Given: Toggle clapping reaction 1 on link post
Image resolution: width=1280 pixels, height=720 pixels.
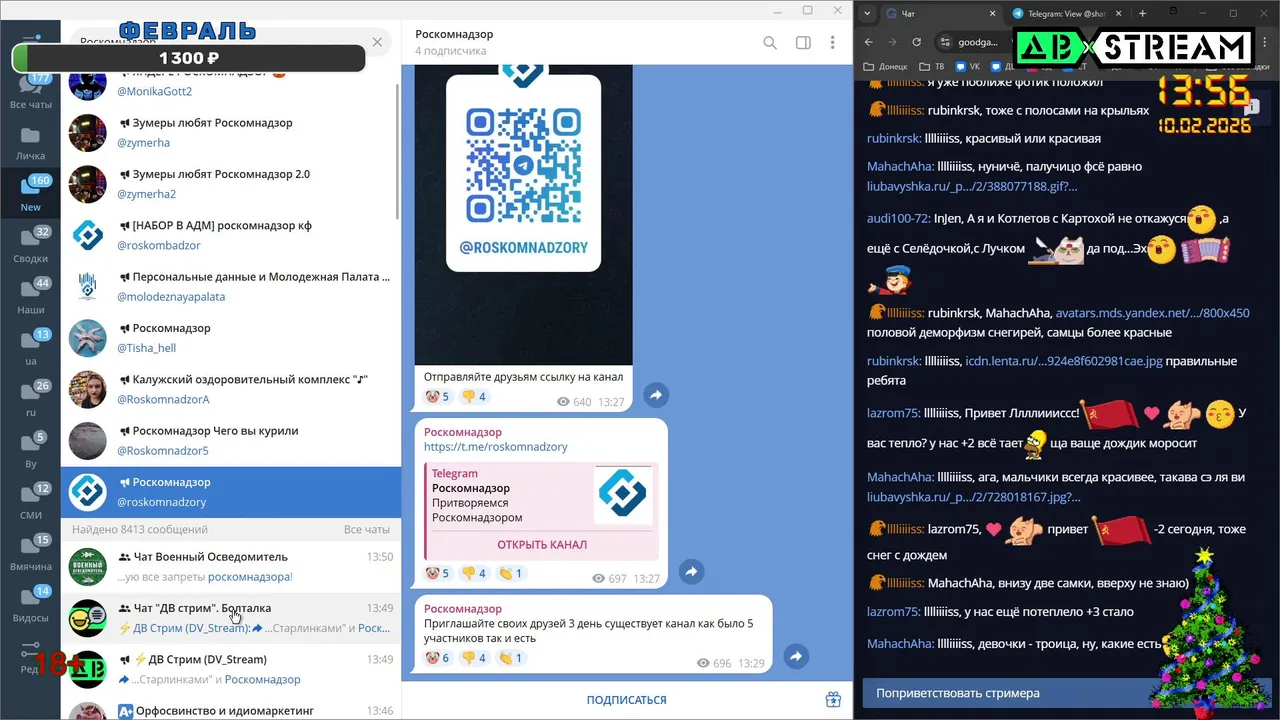Looking at the screenshot, I should click(x=511, y=573).
